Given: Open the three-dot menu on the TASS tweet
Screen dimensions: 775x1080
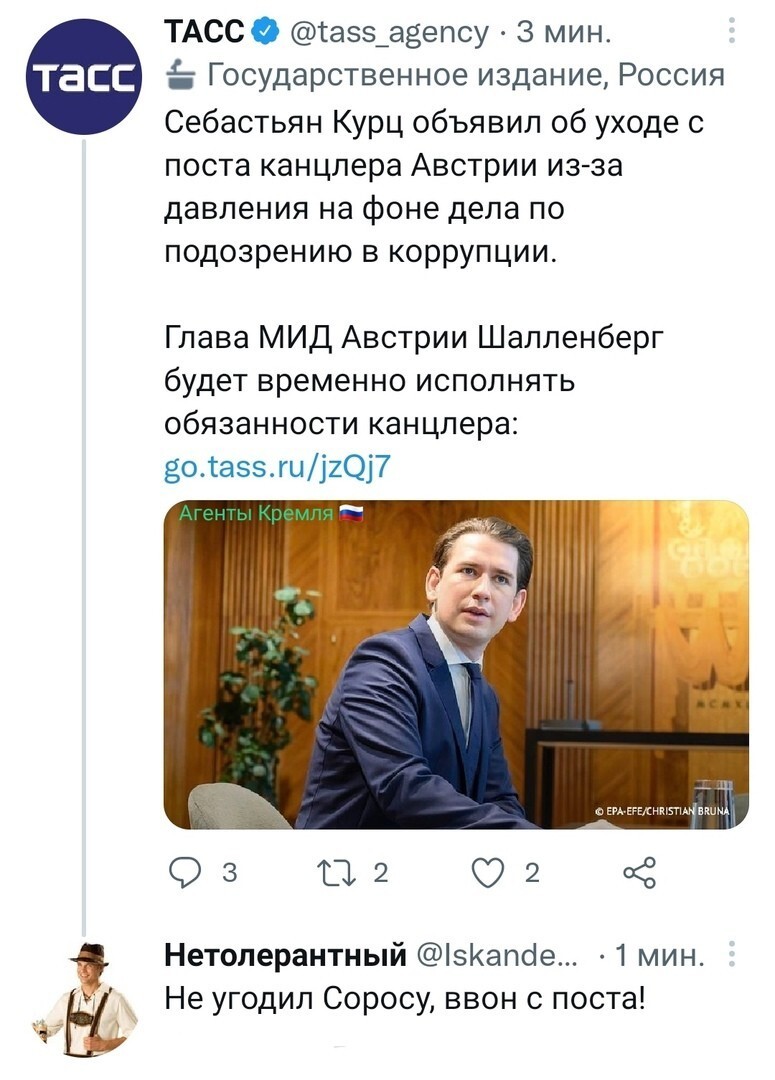Looking at the screenshot, I should [x=732, y=31].
